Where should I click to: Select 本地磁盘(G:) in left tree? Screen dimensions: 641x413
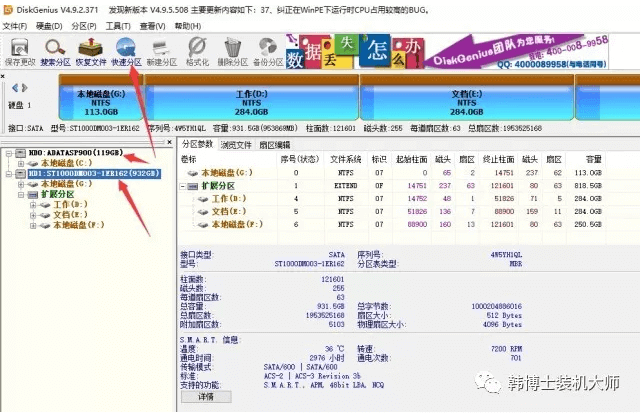click(66, 184)
